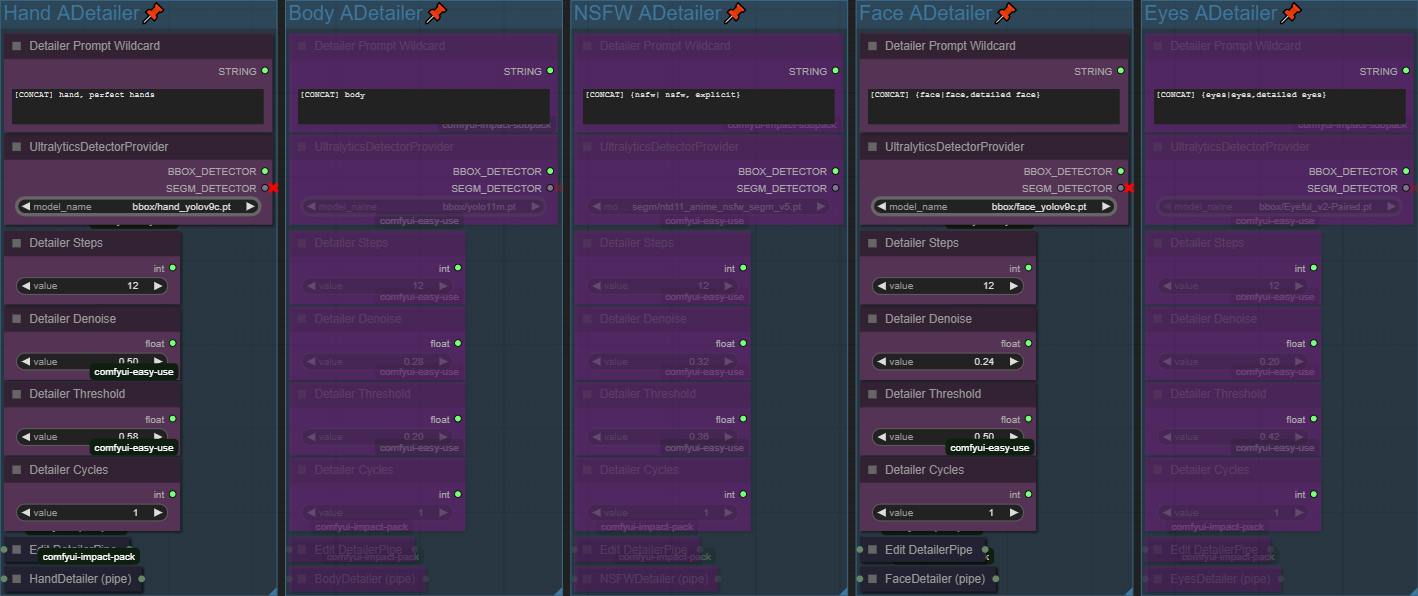Image resolution: width=1418 pixels, height=596 pixels.
Task: Click collapse dot of HandDetailer (pipe) node
Action: point(17,579)
